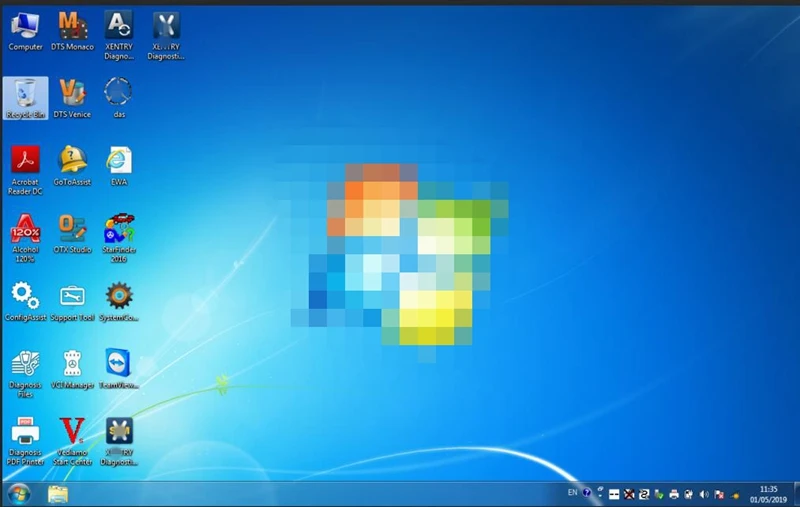Screen dimensions: 800x507
Task: Click the orange network tray icon
Action: coord(735,494)
